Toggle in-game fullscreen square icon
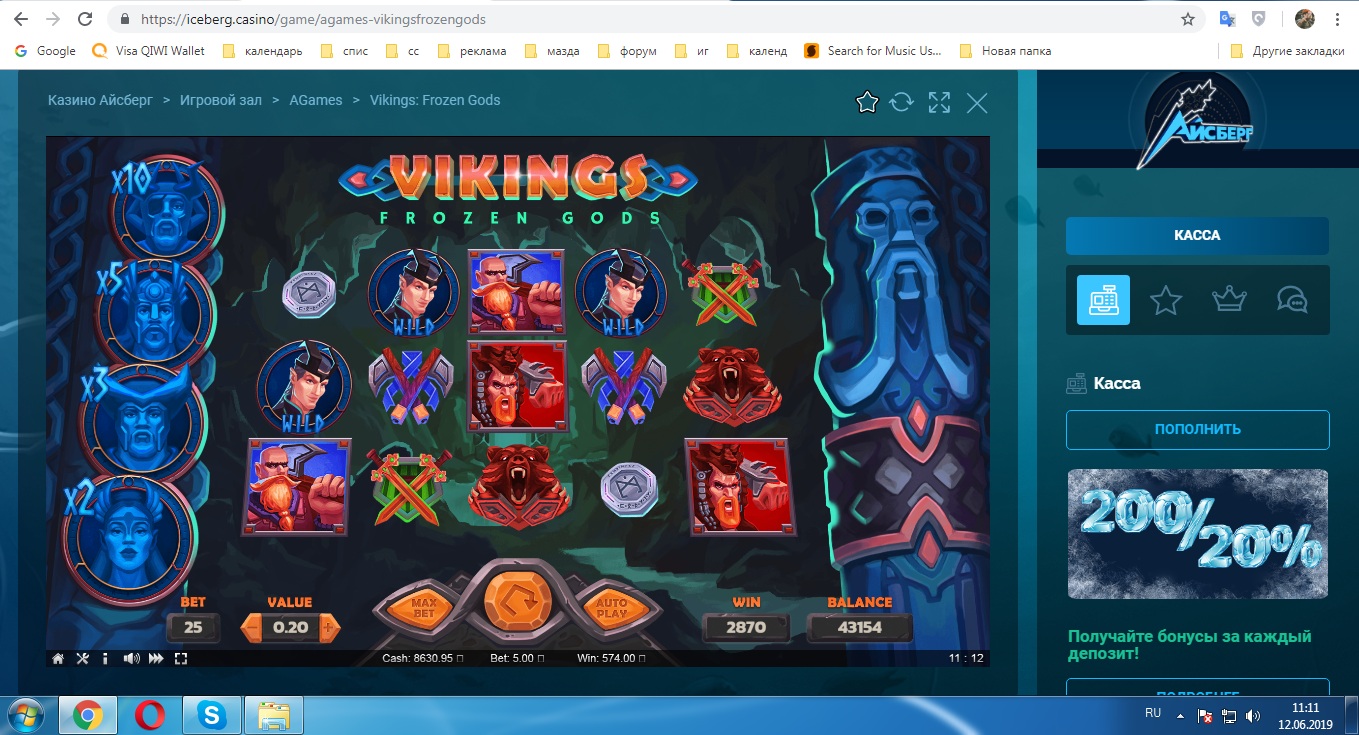The image size is (1359, 735). (x=181, y=658)
